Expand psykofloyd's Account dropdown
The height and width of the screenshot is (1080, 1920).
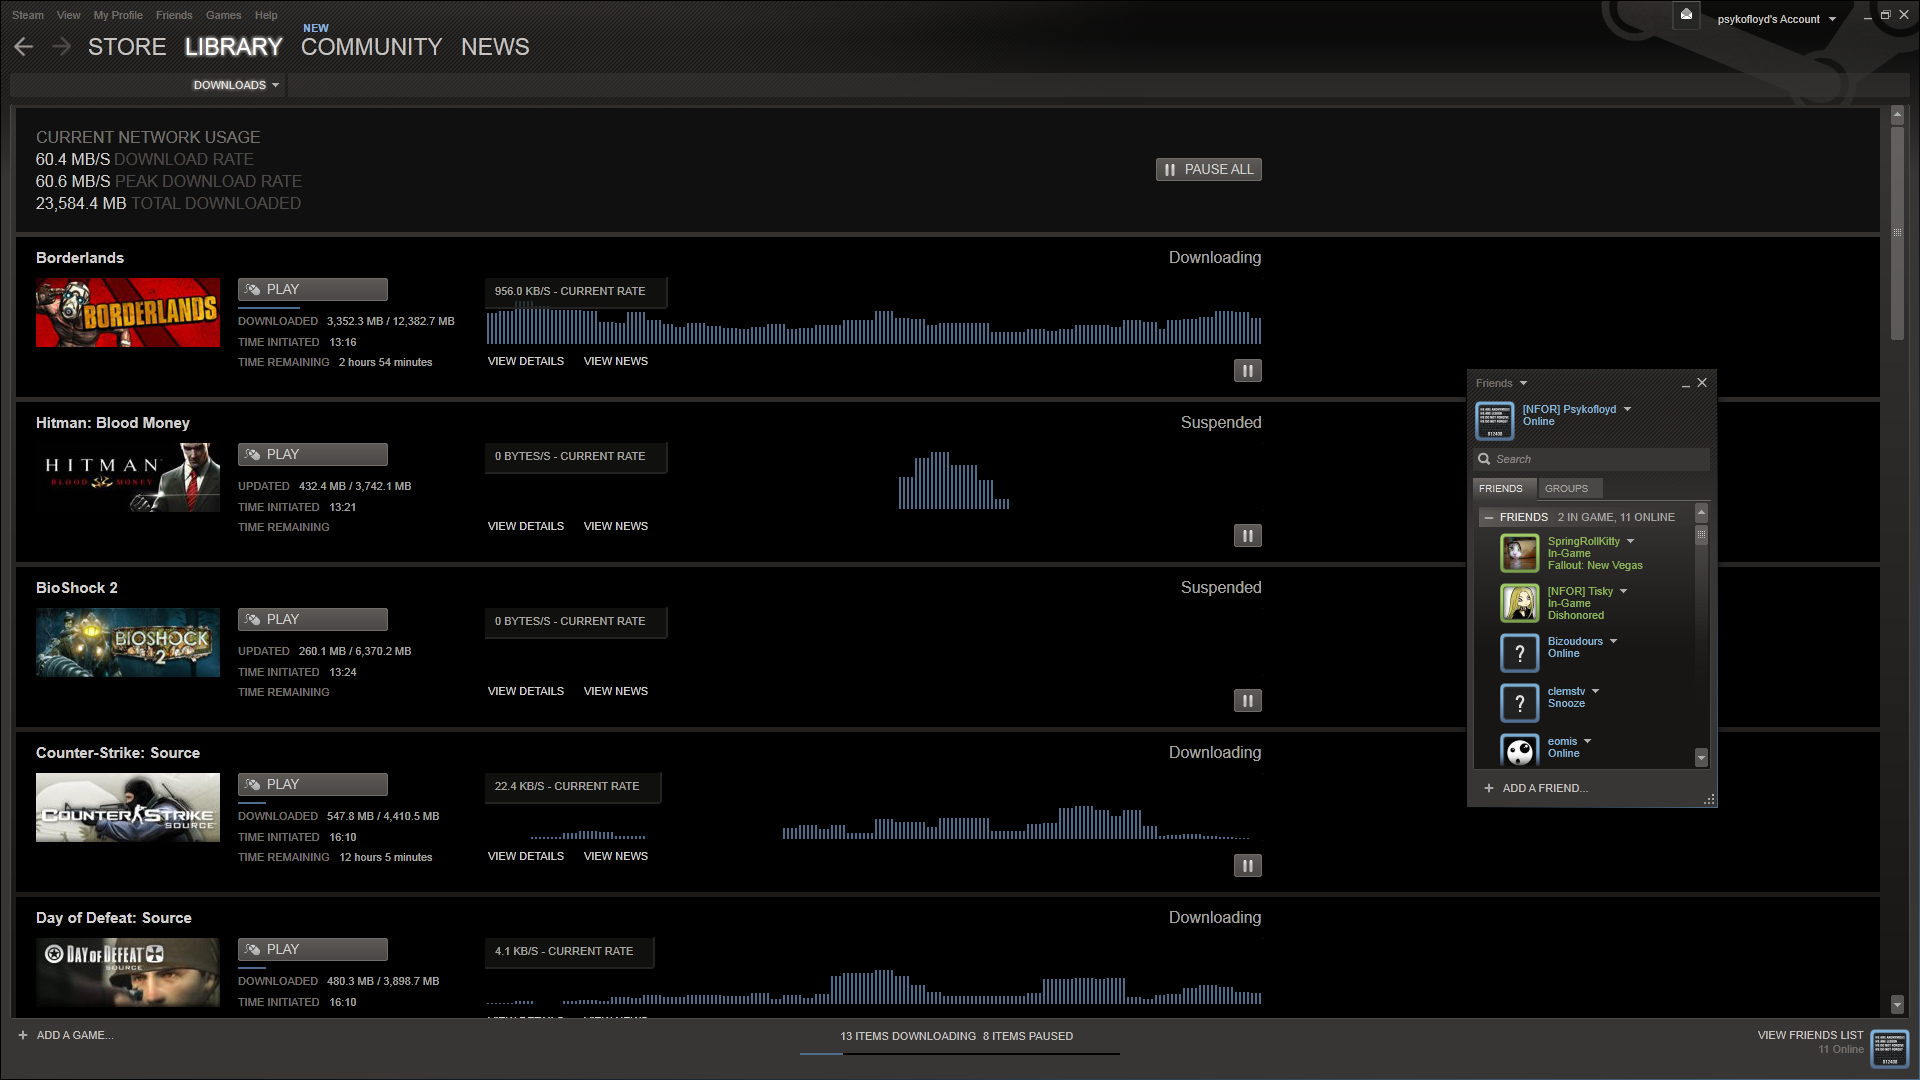1776,19
